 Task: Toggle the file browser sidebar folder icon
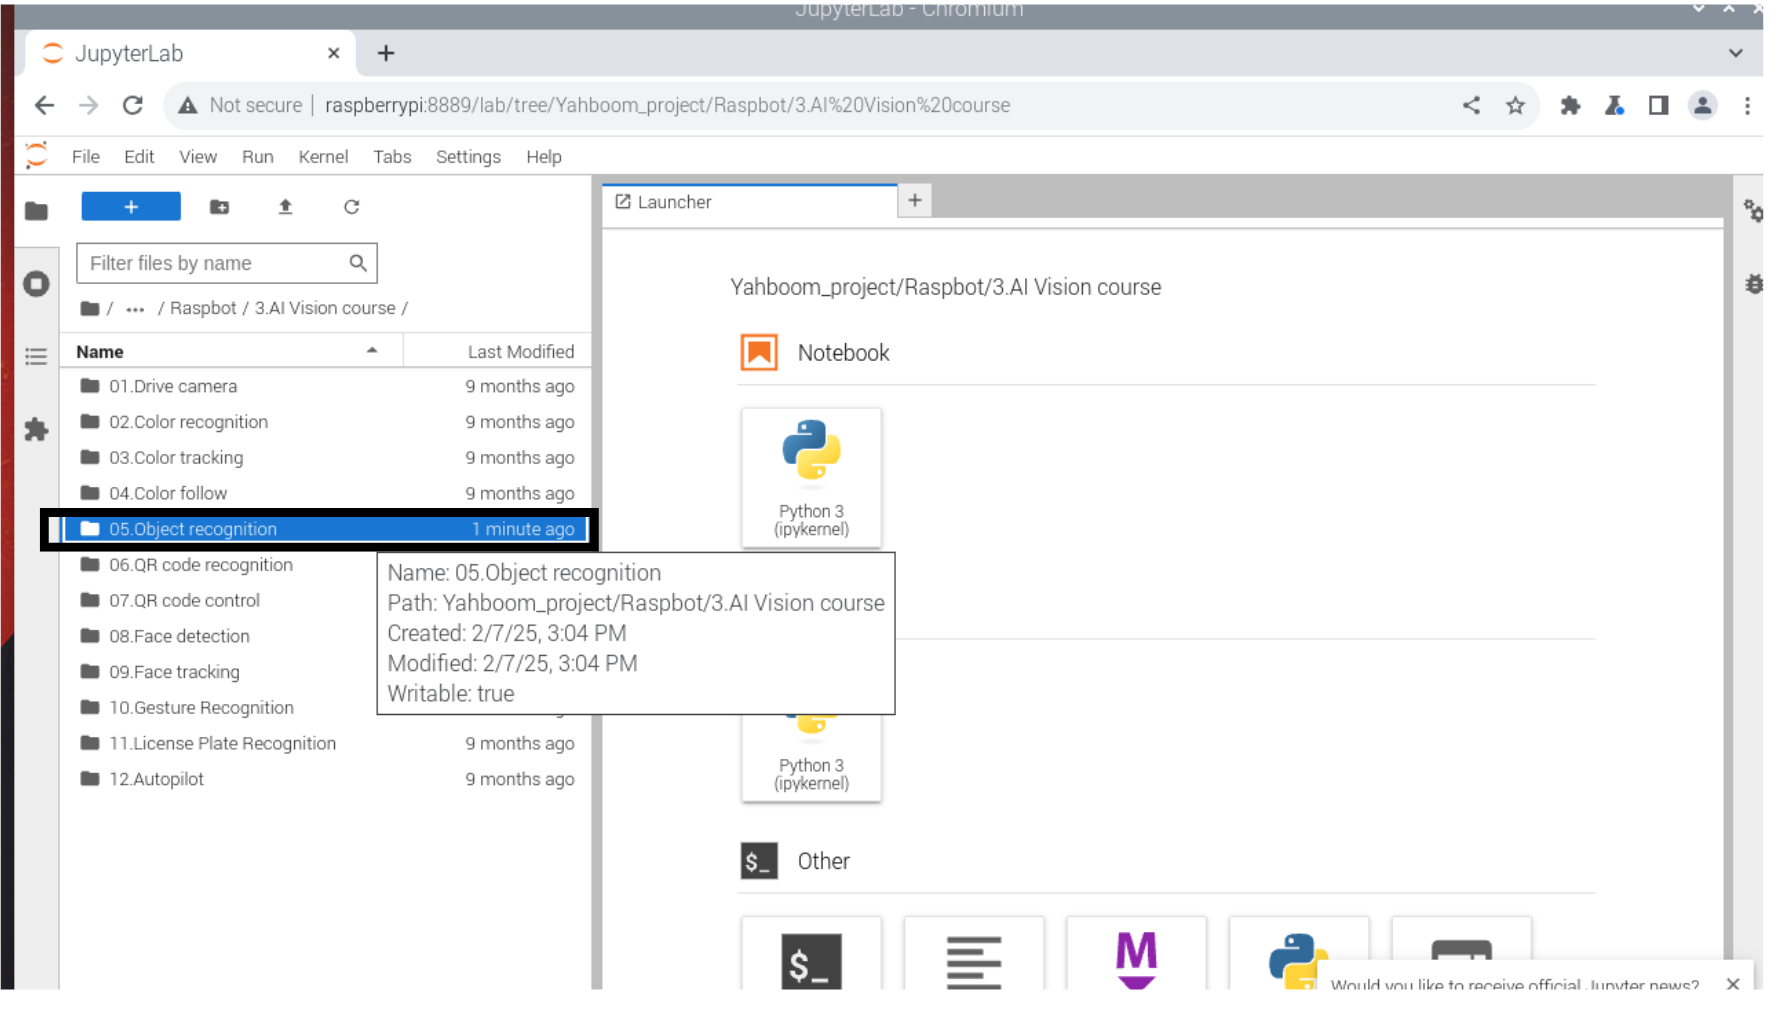(x=36, y=211)
